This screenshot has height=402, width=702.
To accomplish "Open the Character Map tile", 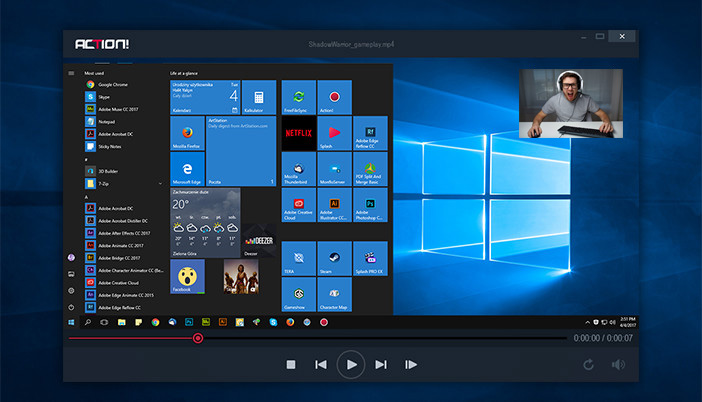I will (334, 294).
